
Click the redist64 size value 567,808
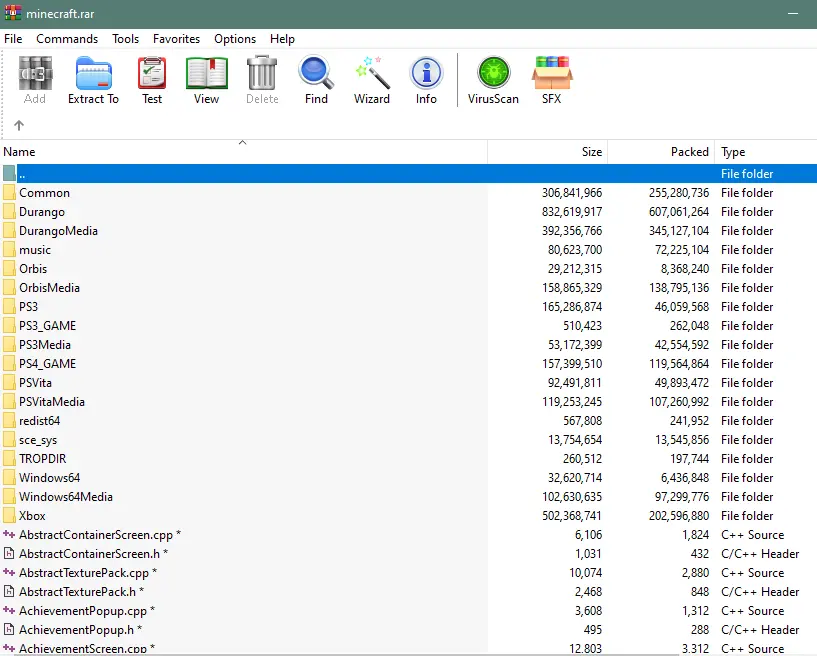click(582, 421)
